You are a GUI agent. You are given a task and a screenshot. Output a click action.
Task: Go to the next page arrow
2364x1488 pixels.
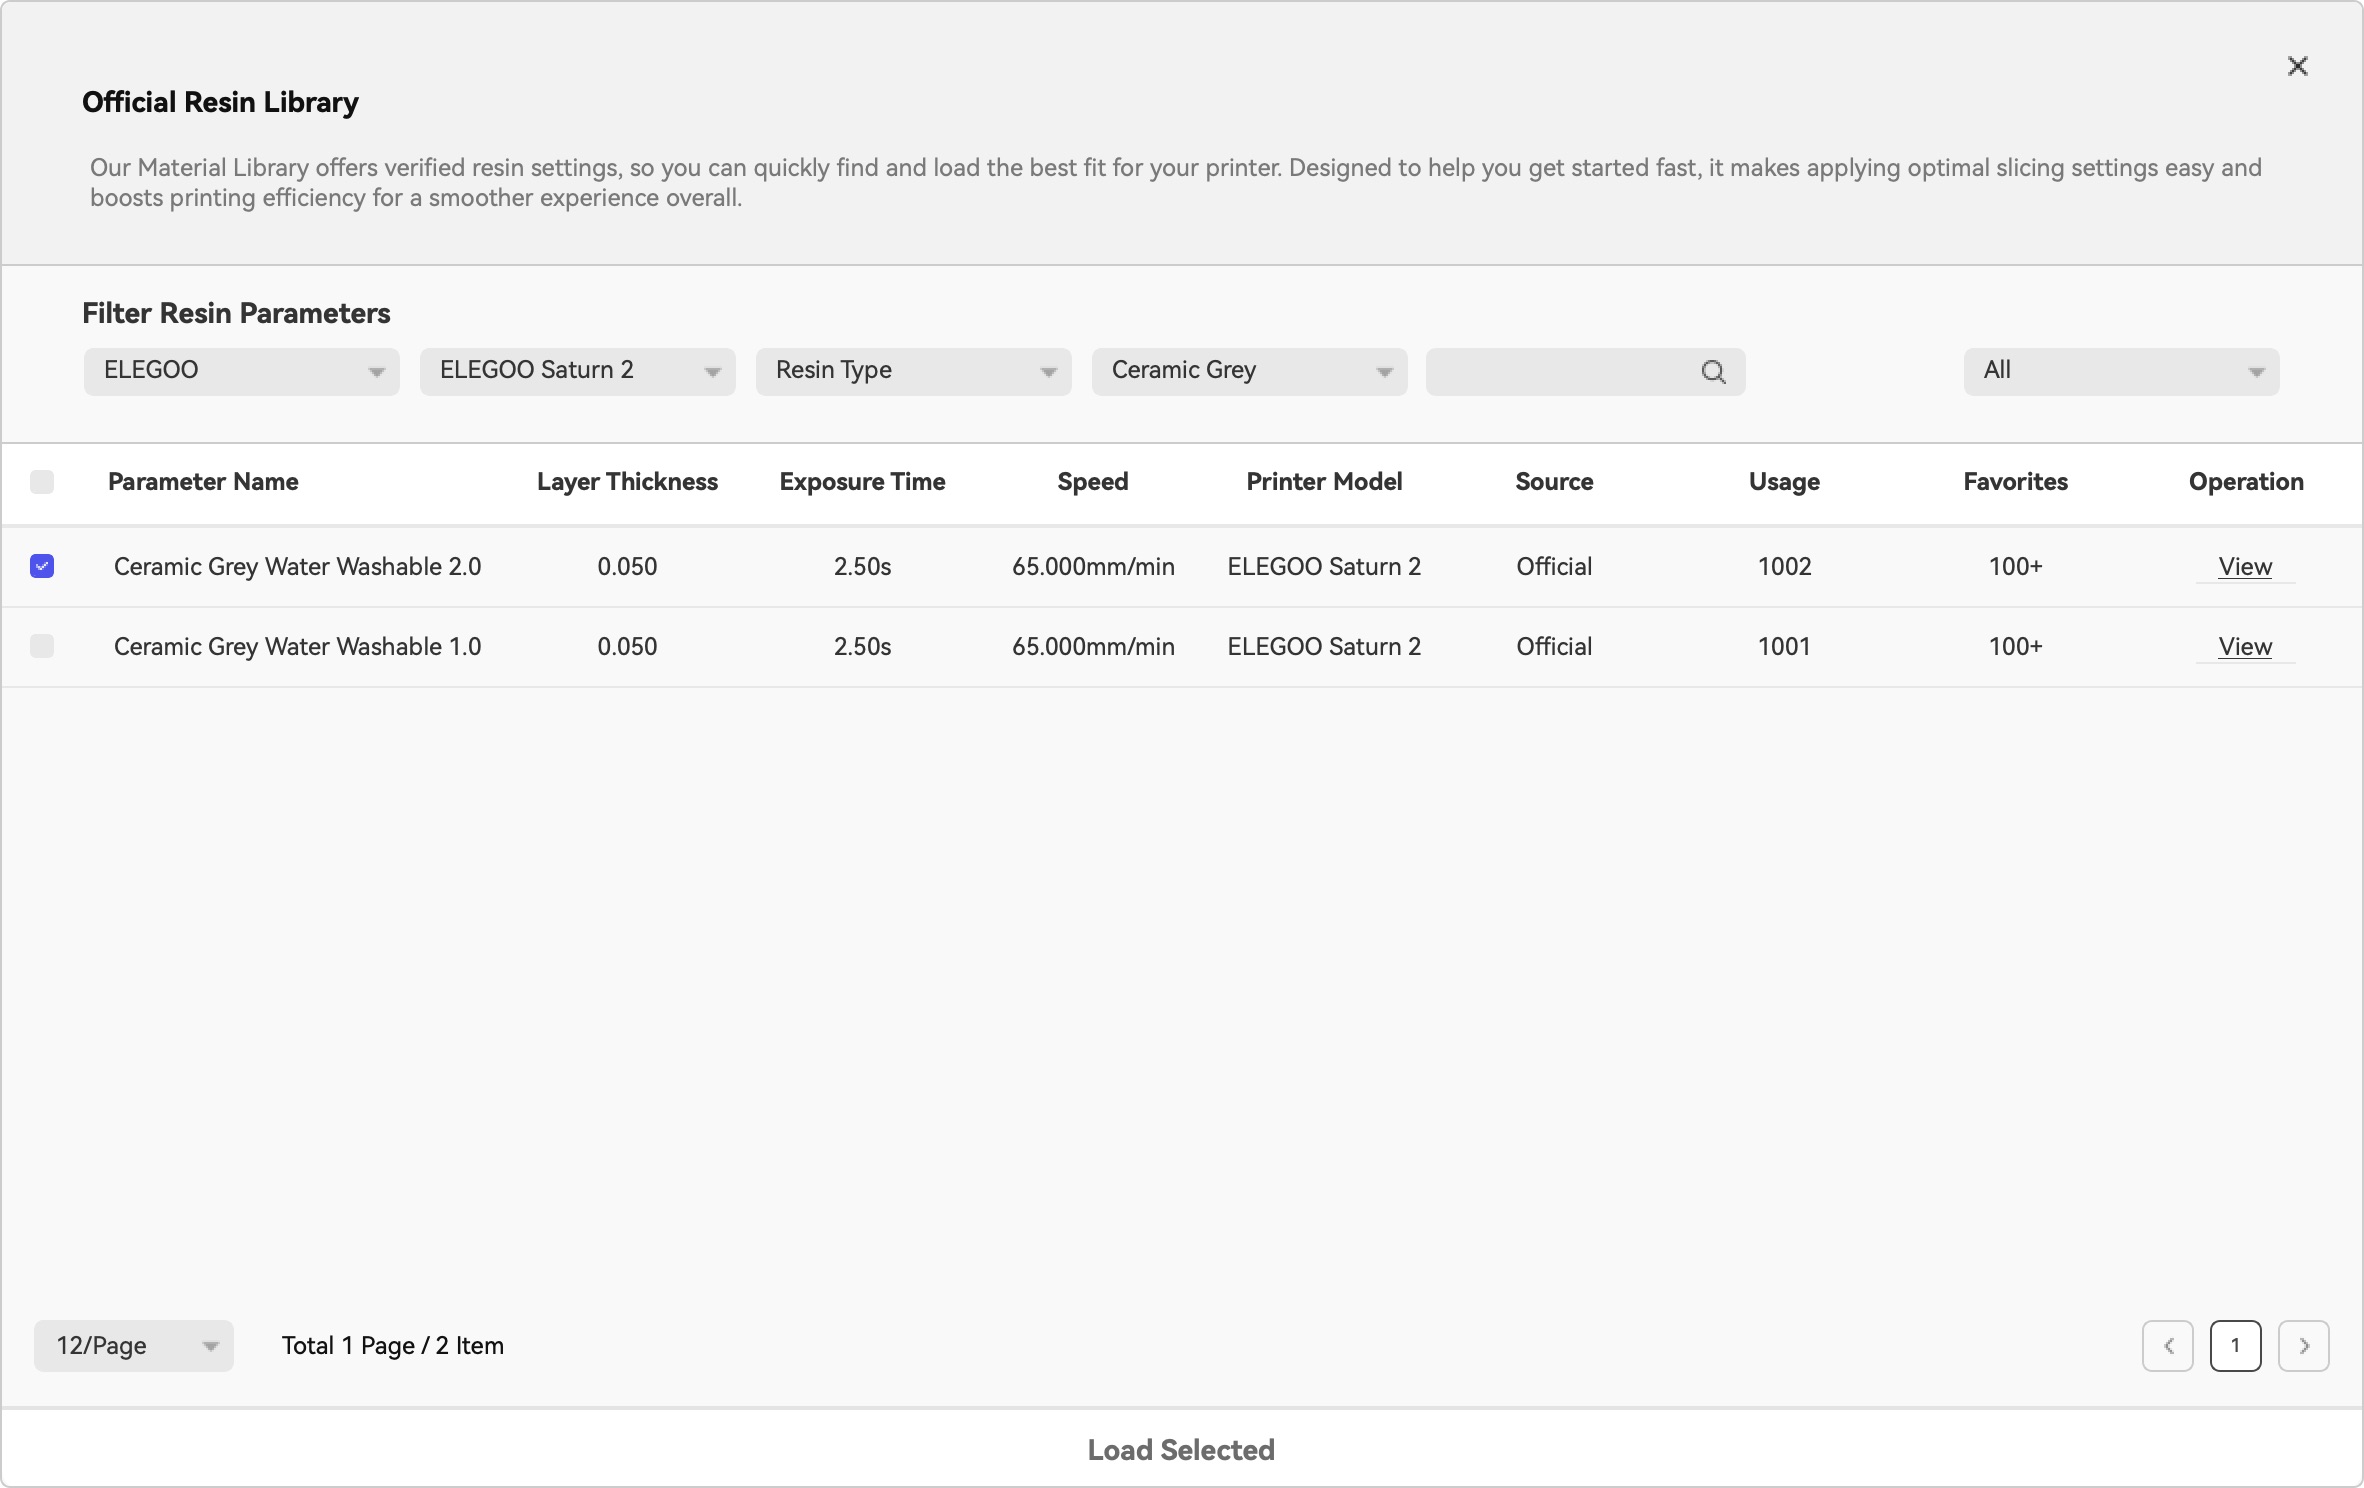click(2303, 1346)
